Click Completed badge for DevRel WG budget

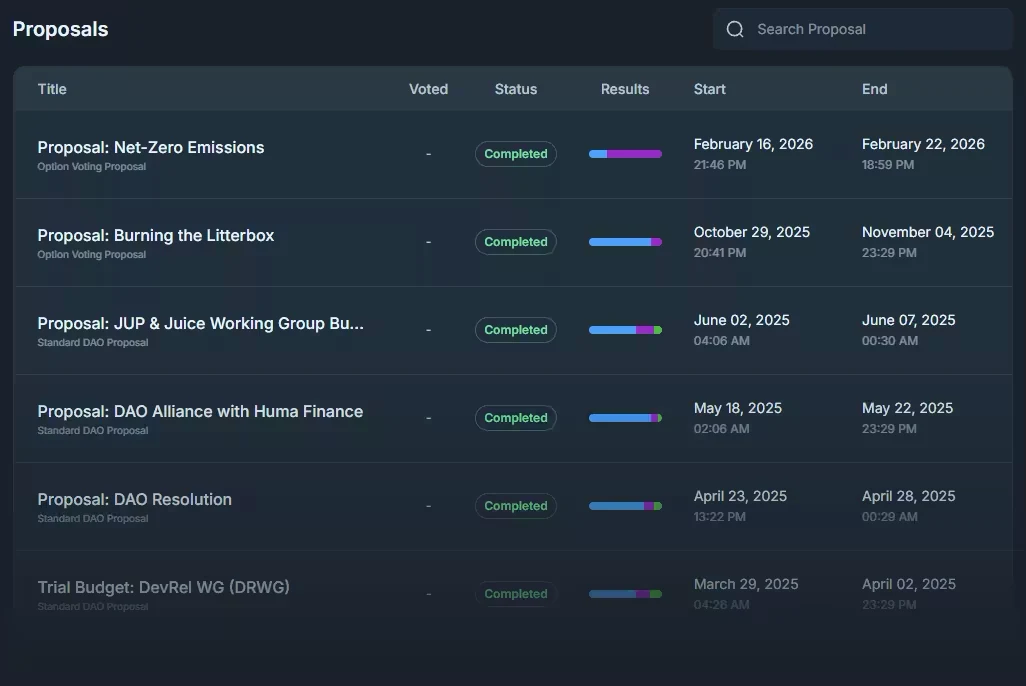[516, 594]
